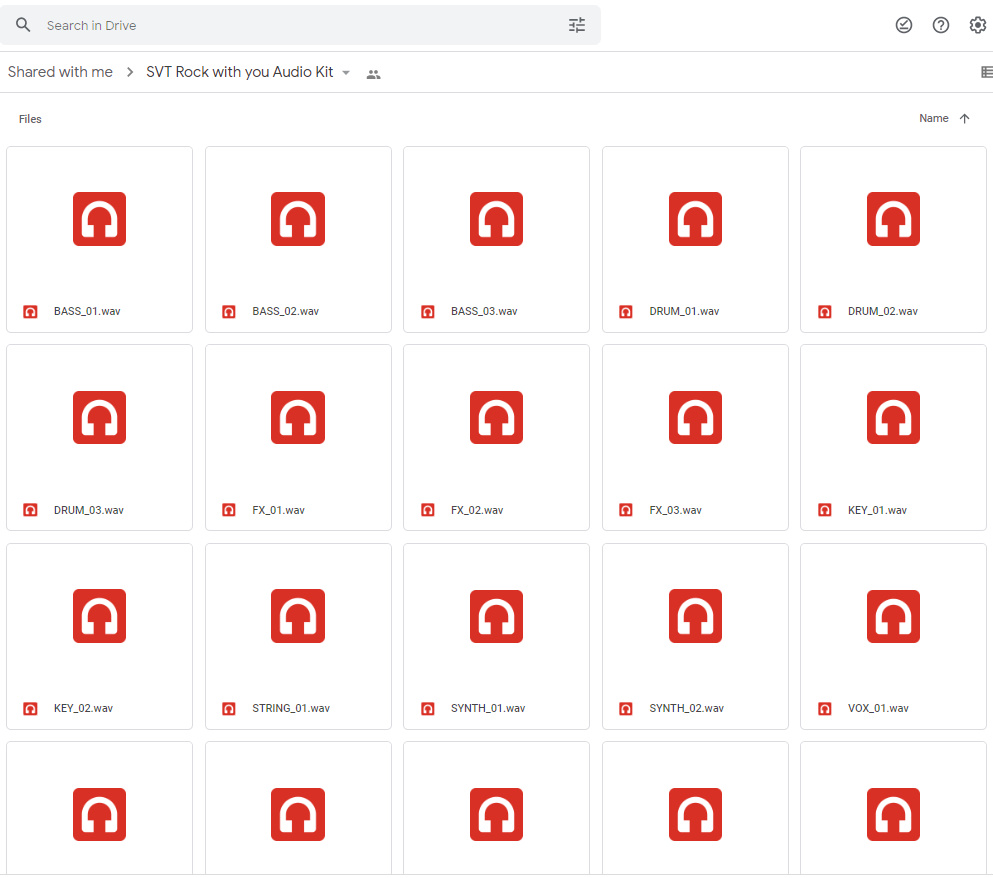
Task: Click the small audio icon beside BASS_01.wav
Action: tap(30, 312)
